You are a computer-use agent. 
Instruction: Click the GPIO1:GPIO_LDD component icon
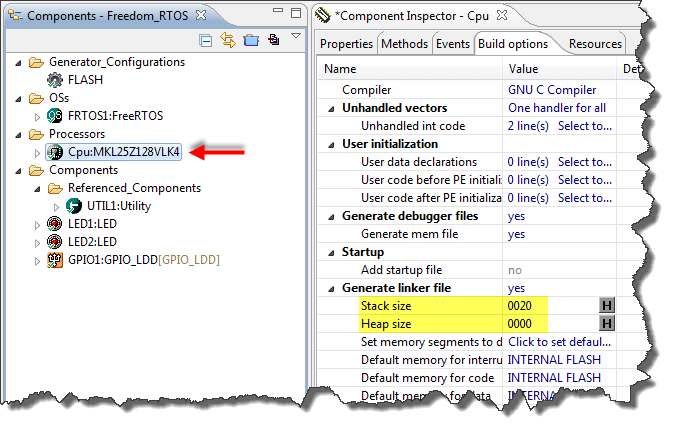click(55, 260)
